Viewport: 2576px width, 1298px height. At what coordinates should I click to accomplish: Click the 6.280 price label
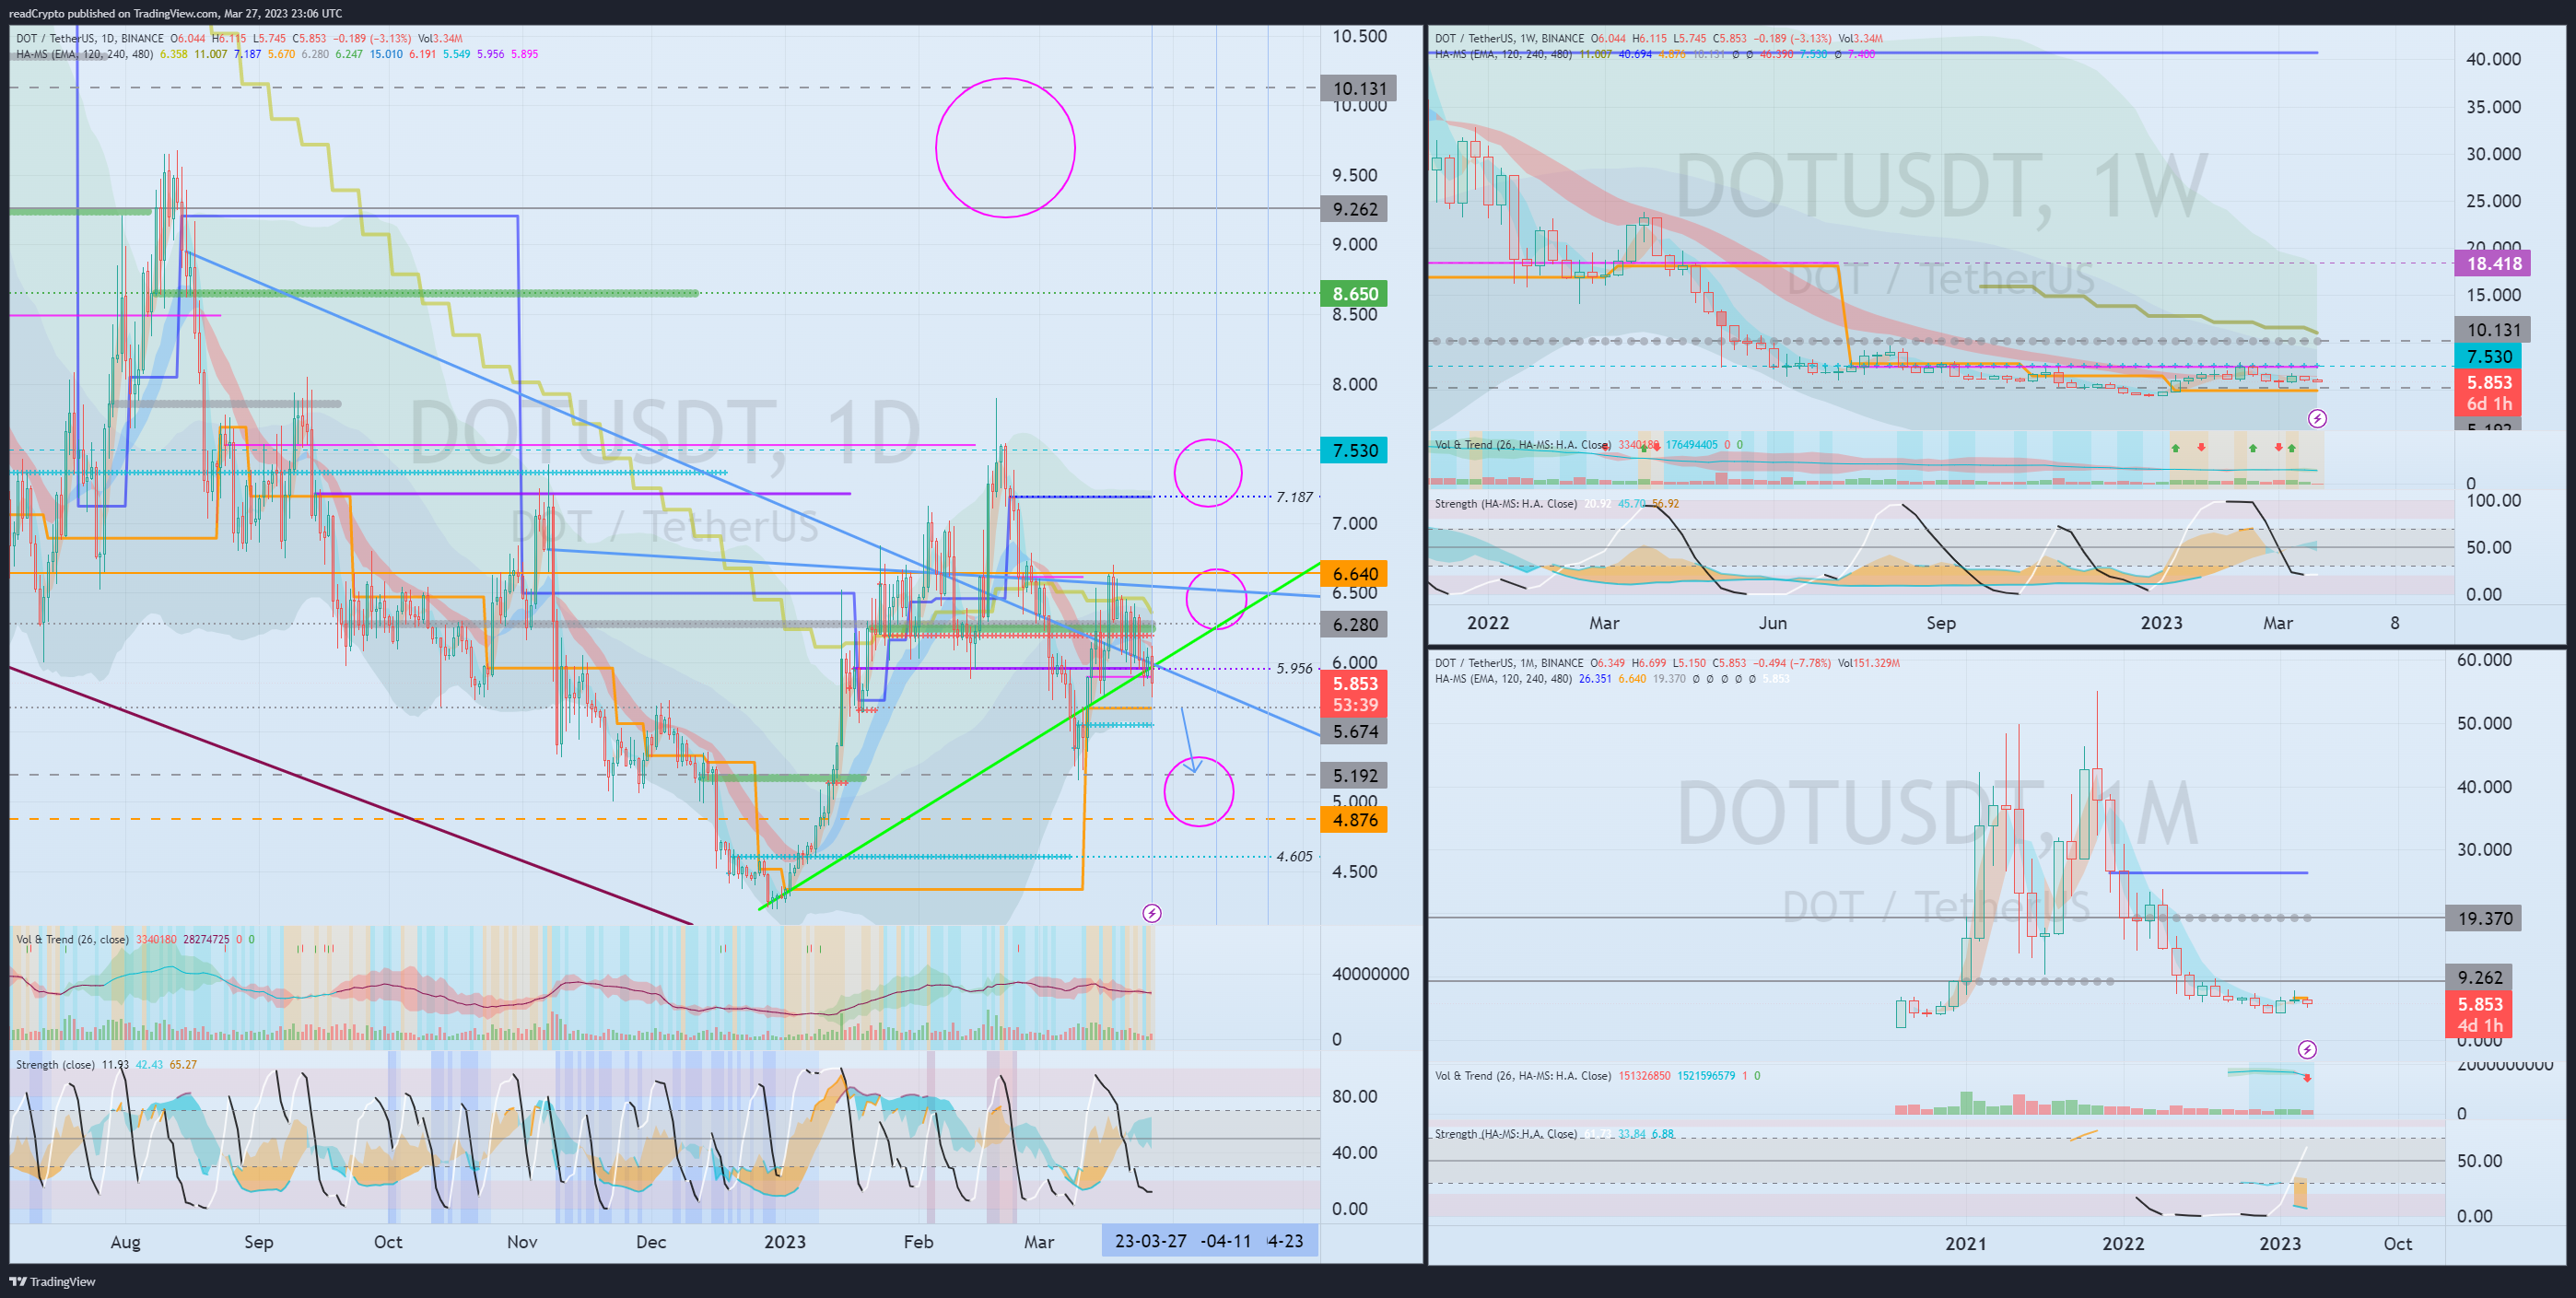click(x=1354, y=625)
